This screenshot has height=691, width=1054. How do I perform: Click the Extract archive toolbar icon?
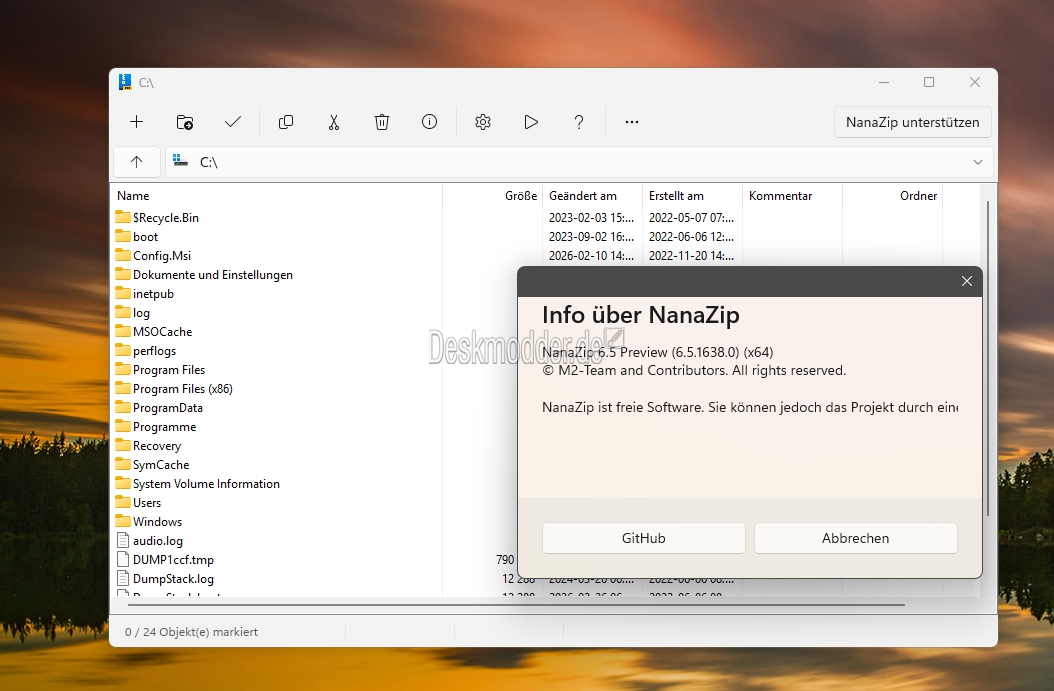pyautogui.click(x=185, y=122)
